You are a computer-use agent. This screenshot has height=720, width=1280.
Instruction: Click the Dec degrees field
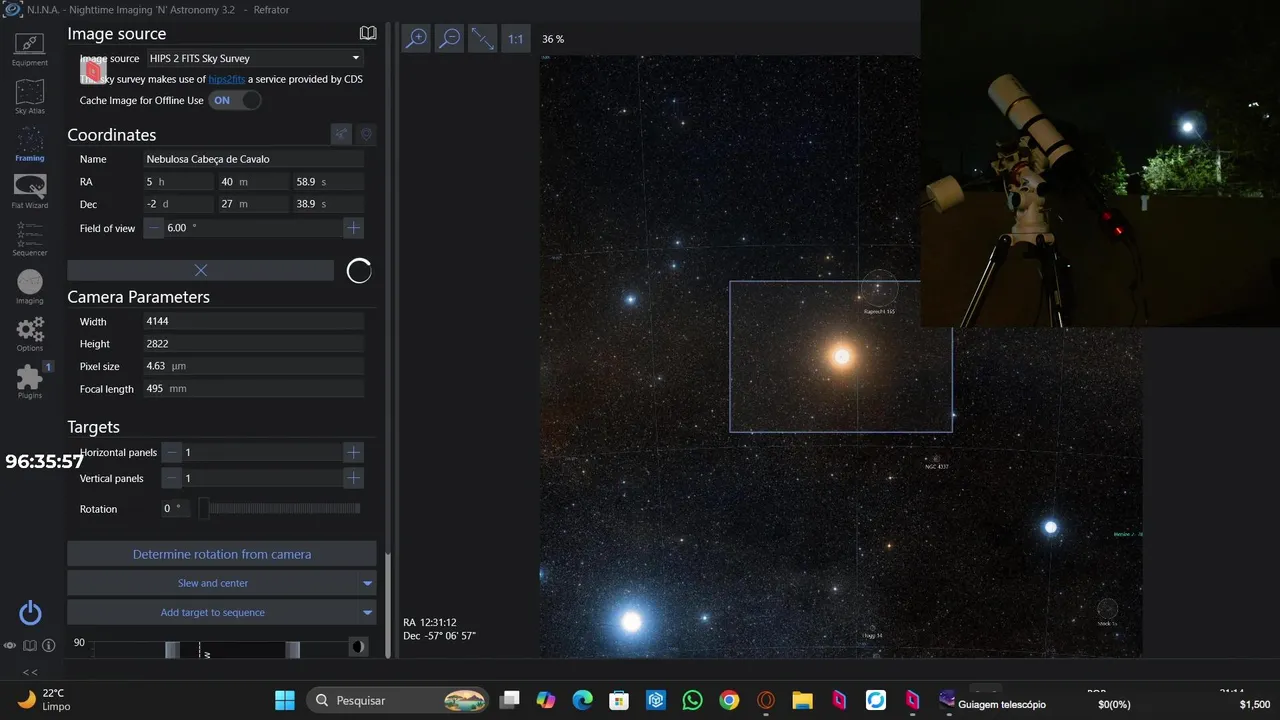tap(179, 204)
